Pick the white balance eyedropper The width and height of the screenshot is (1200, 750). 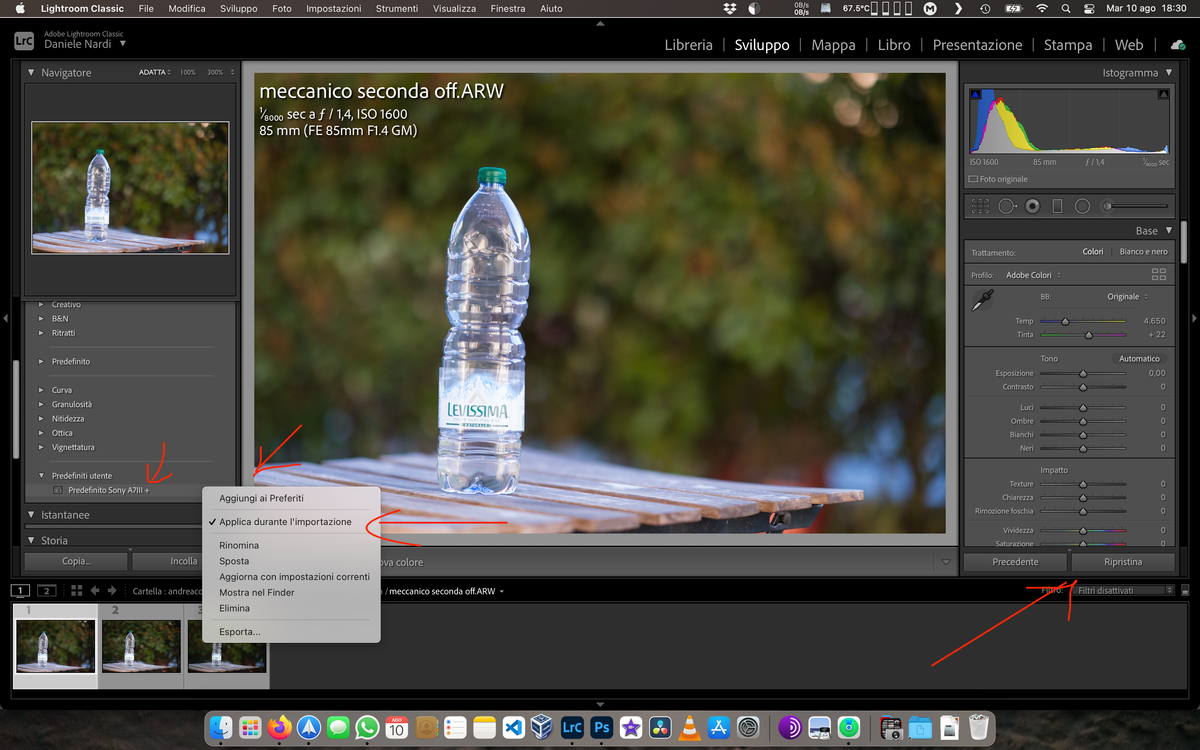(x=982, y=300)
